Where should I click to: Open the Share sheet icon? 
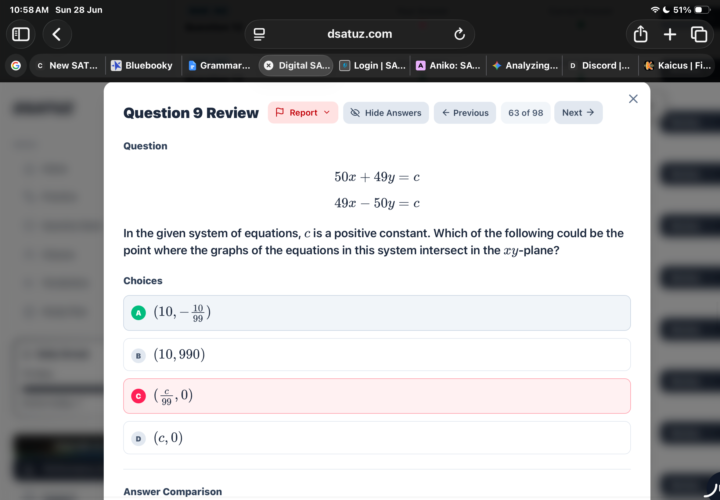640,34
